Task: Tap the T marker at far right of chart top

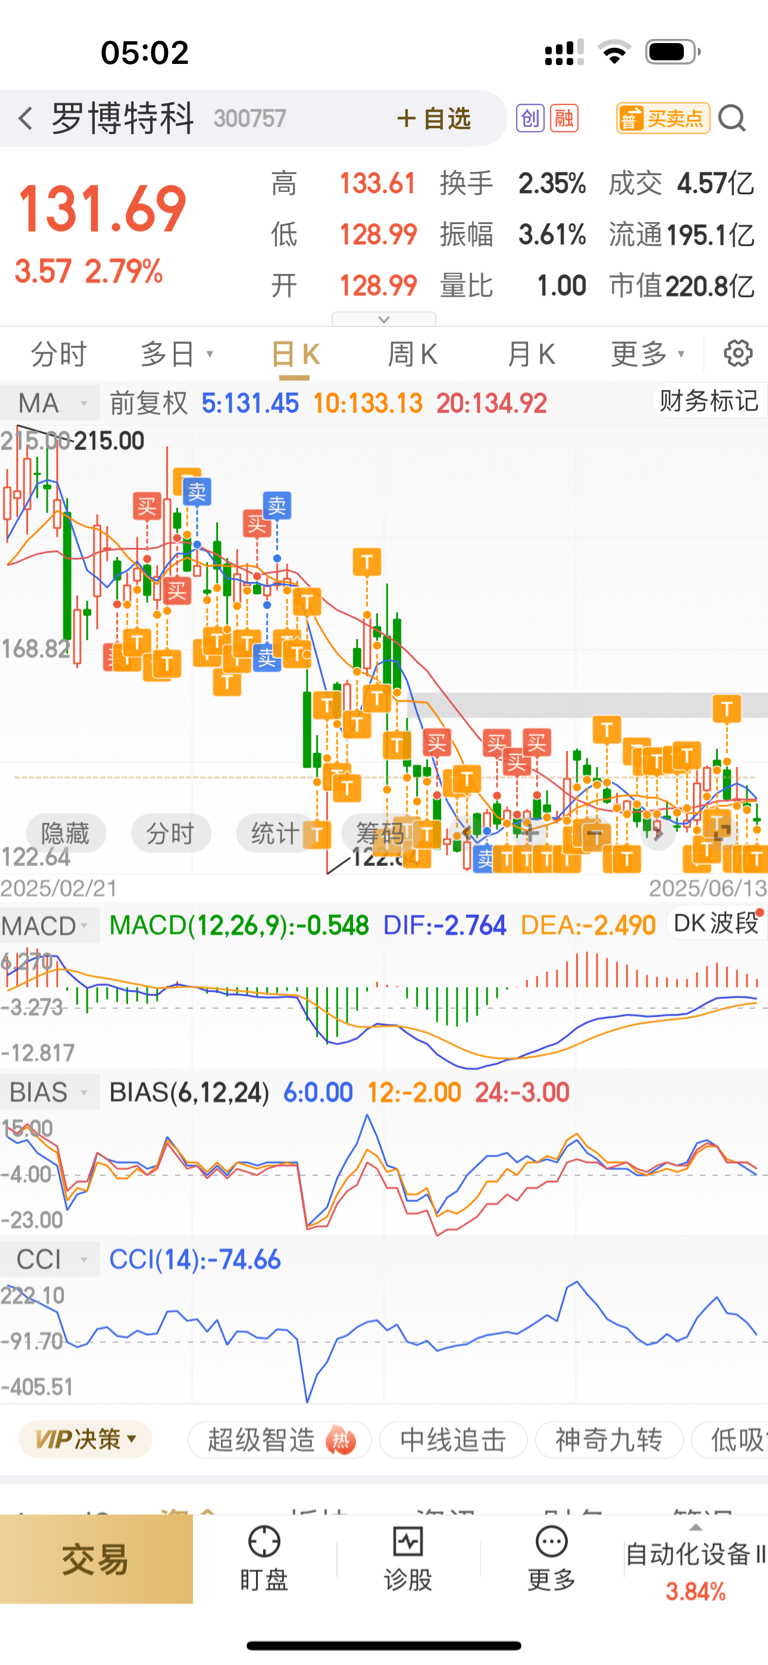Action: point(727,709)
